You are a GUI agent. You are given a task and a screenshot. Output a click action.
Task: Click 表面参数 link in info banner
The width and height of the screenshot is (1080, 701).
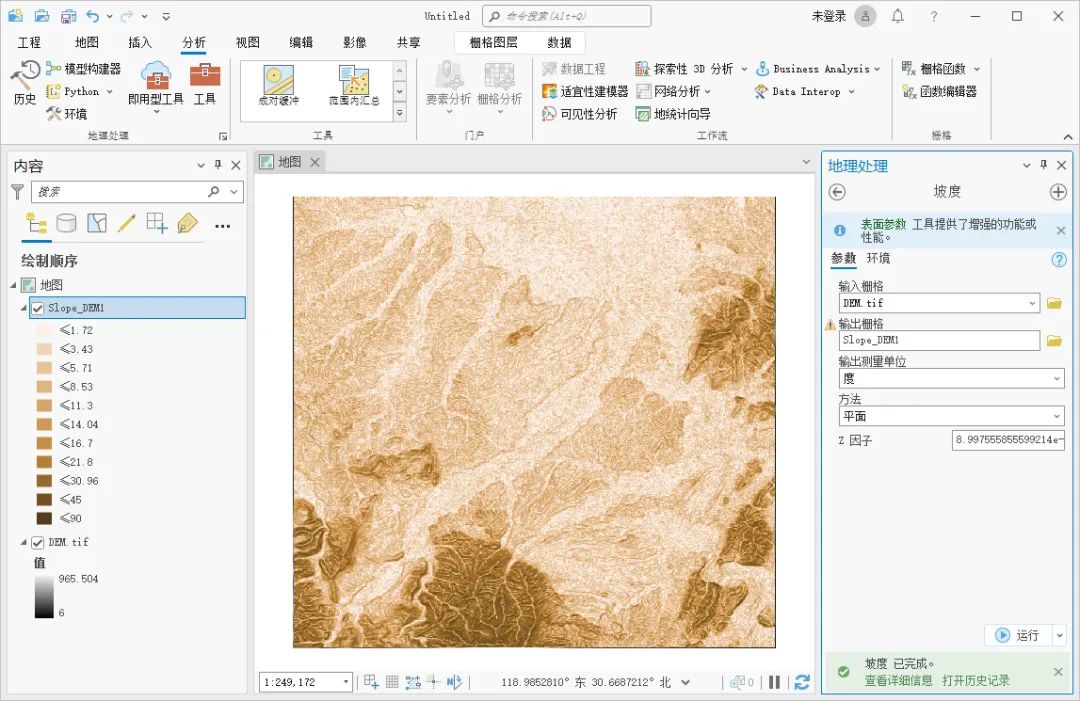tap(883, 224)
